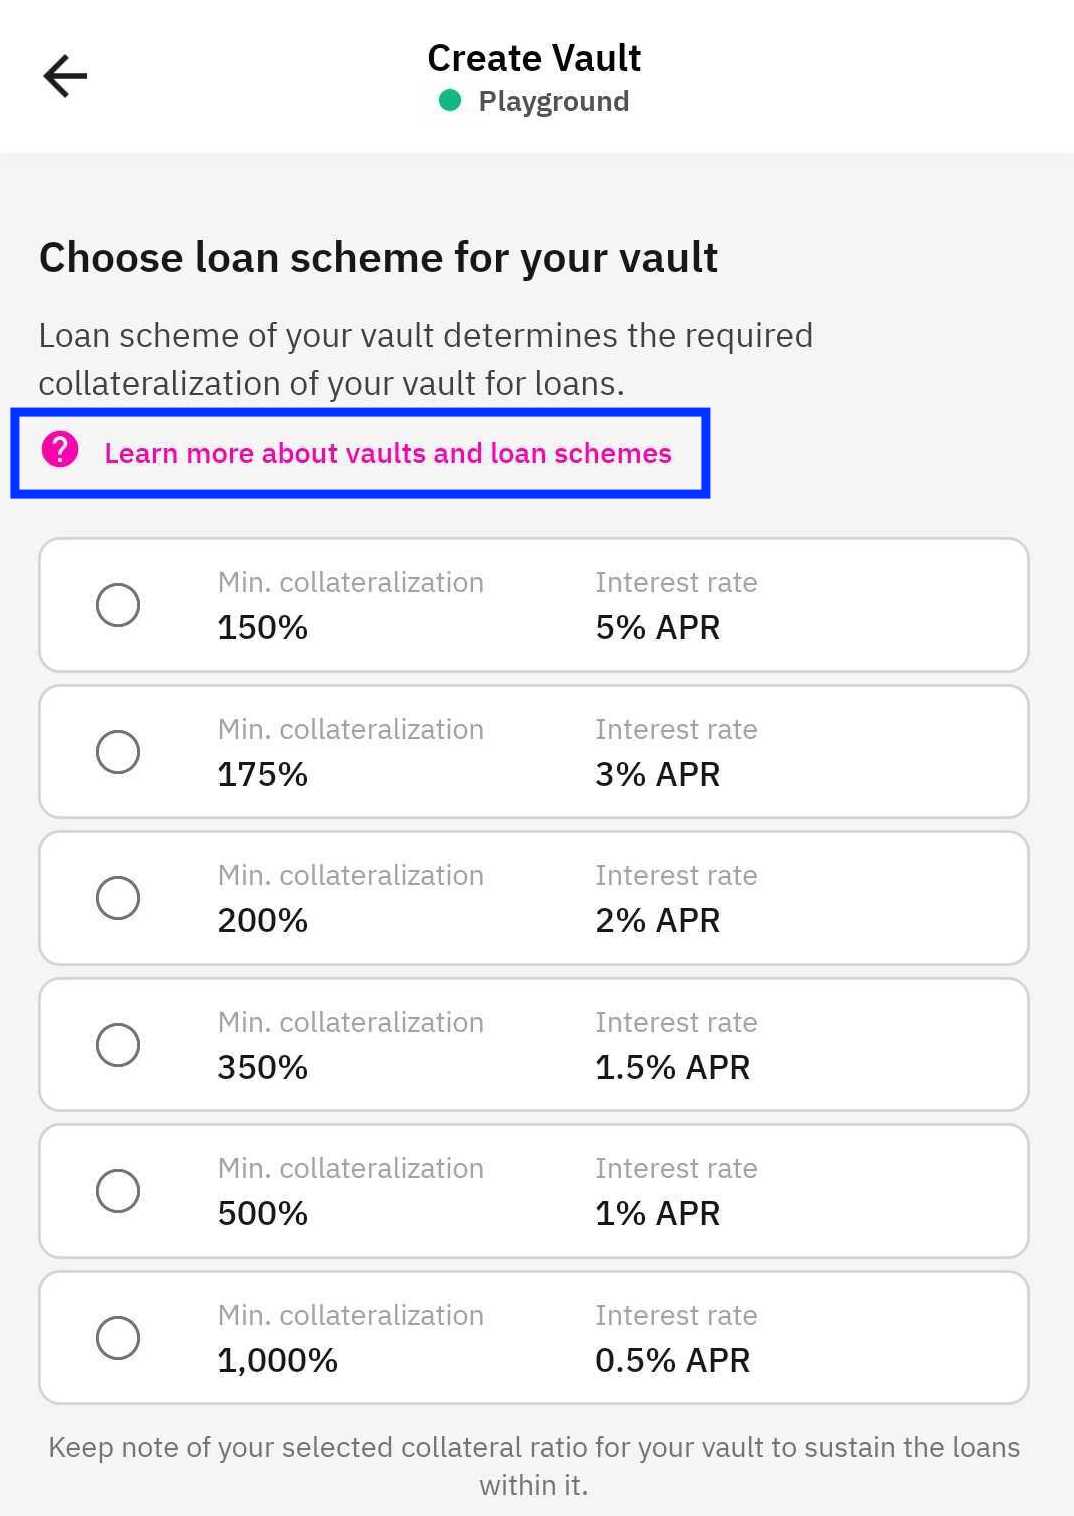
Task: Click the Create Vault title
Action: tap(534, 58)
